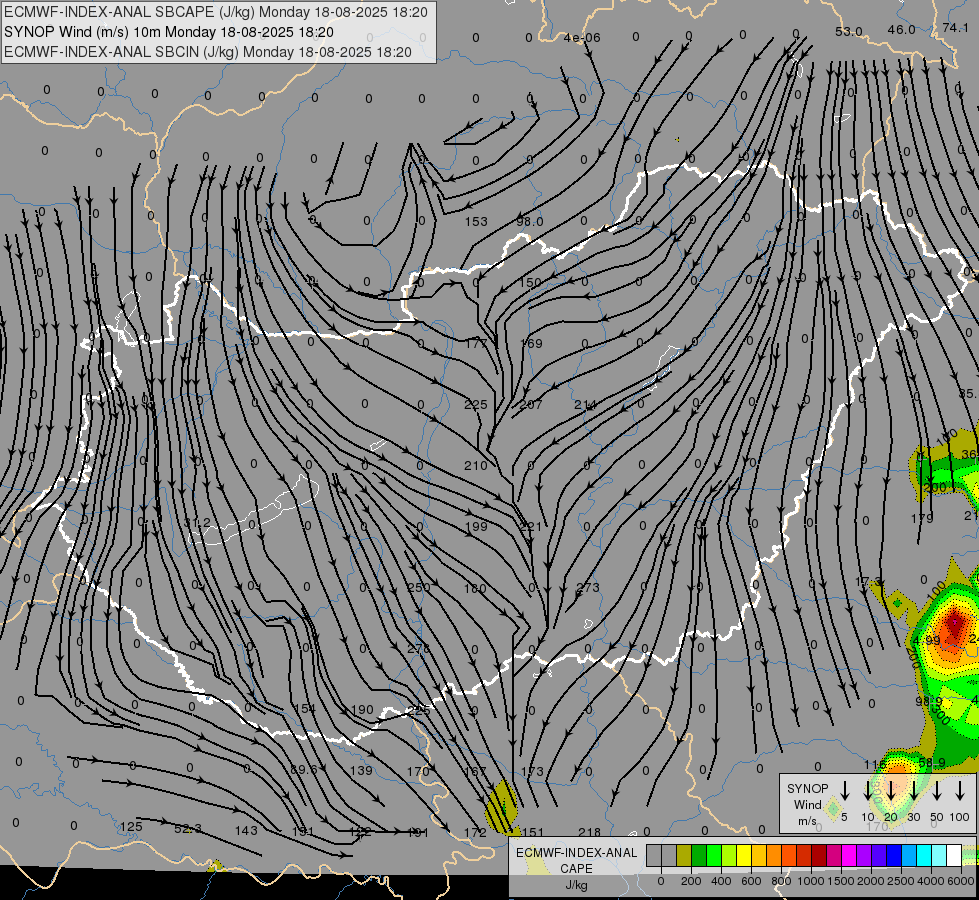Click the 58.9 value at eastern edge

pyautogui.click(x=932, y=762)
